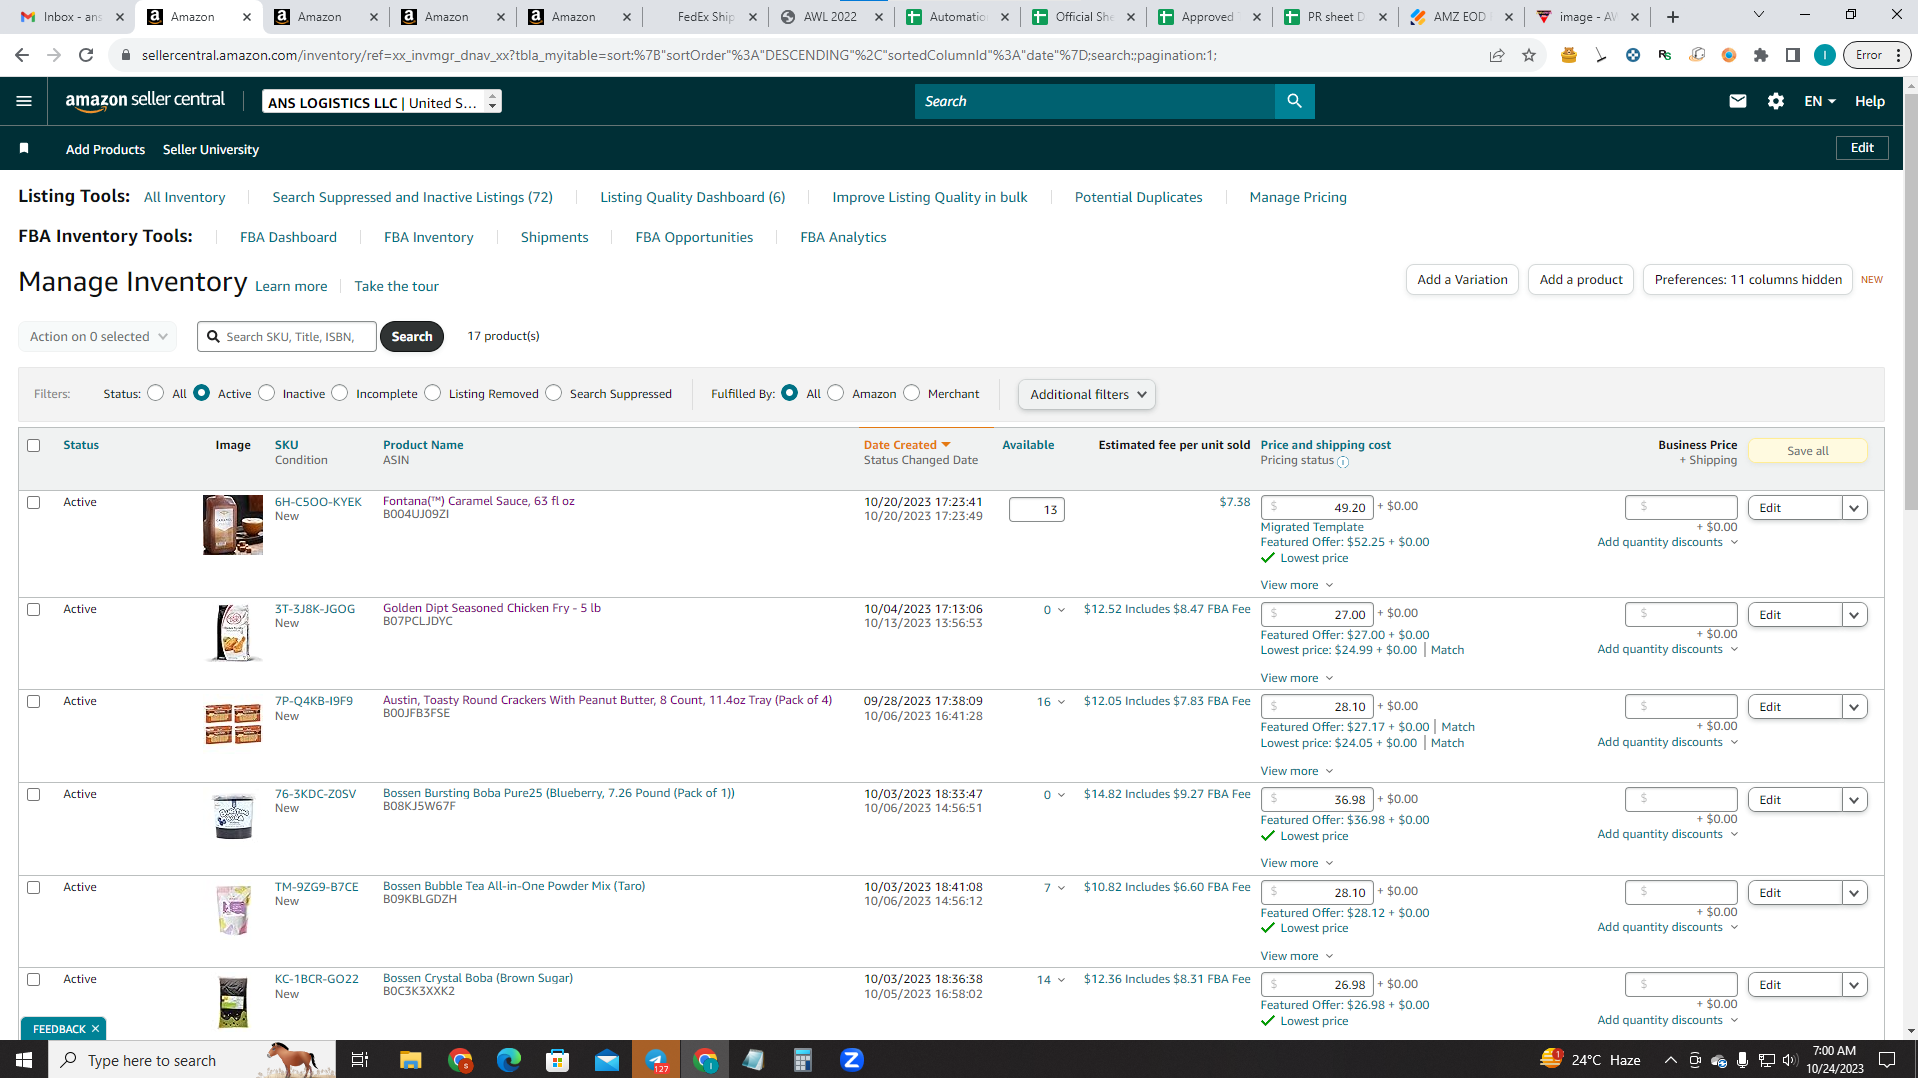Open the Chrome profile avatar icon
Viewport: 1918px width, 1078px height.
click(1824, 55)
